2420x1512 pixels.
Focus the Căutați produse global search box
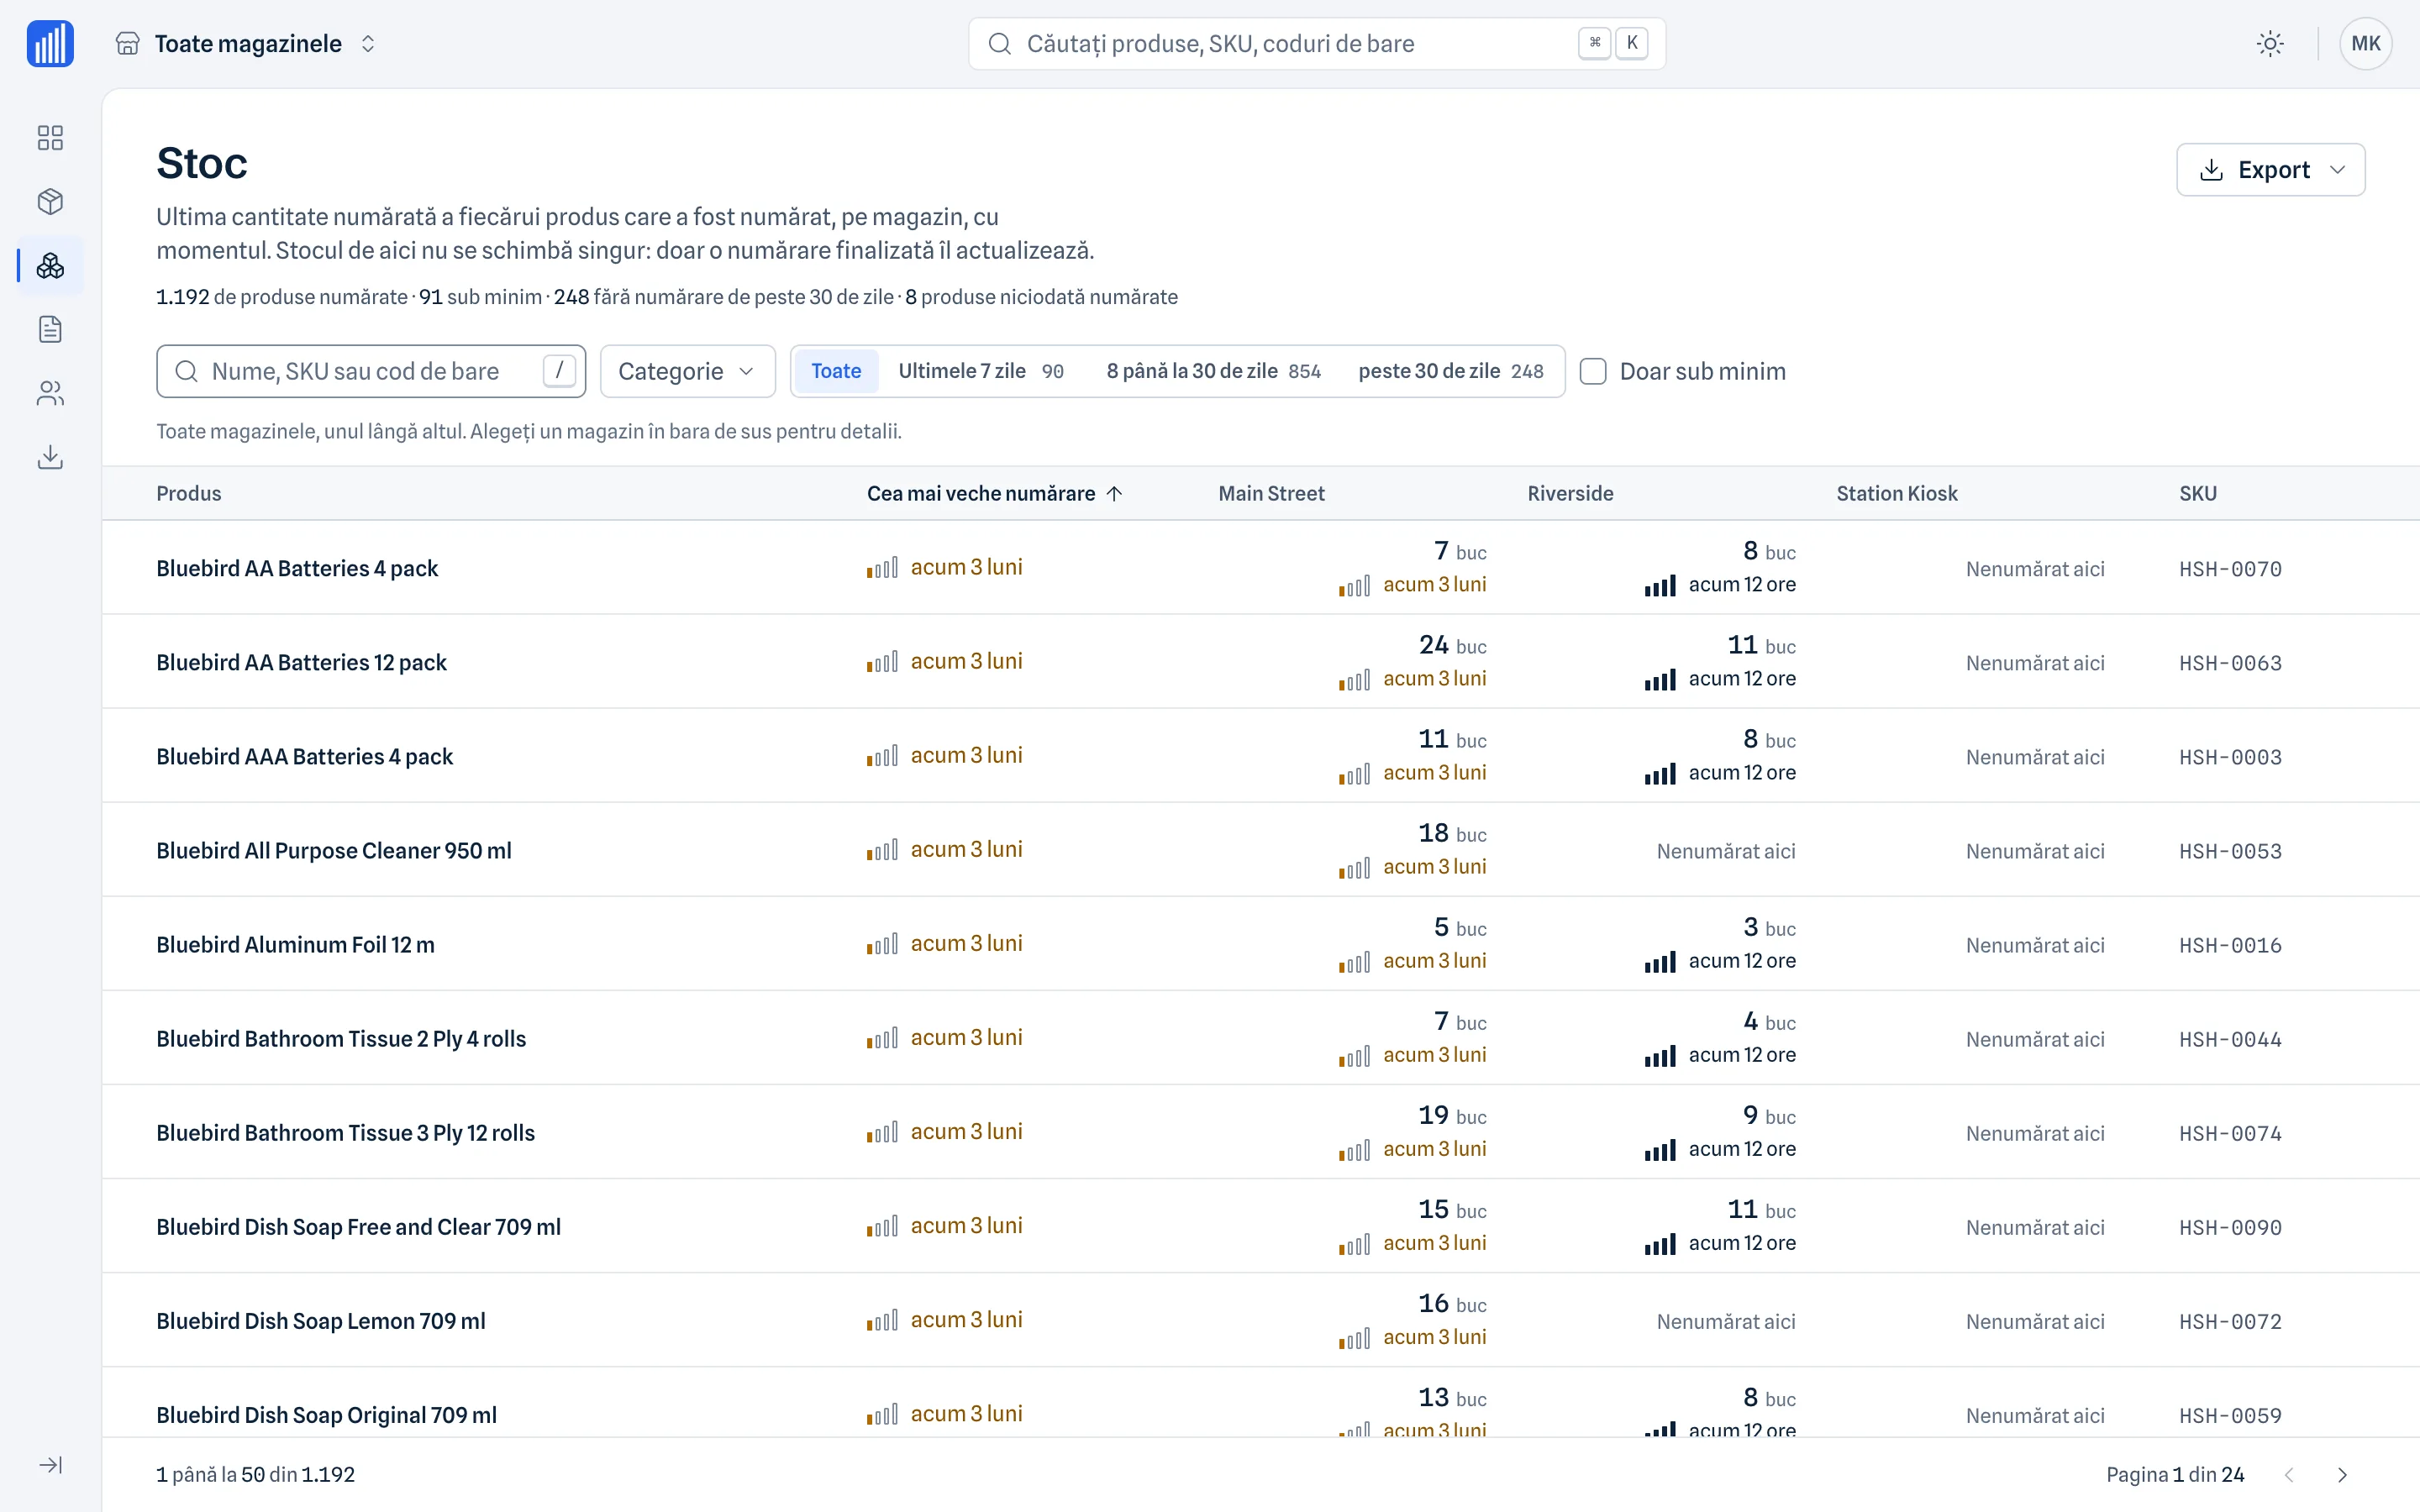click(1316, 44)
